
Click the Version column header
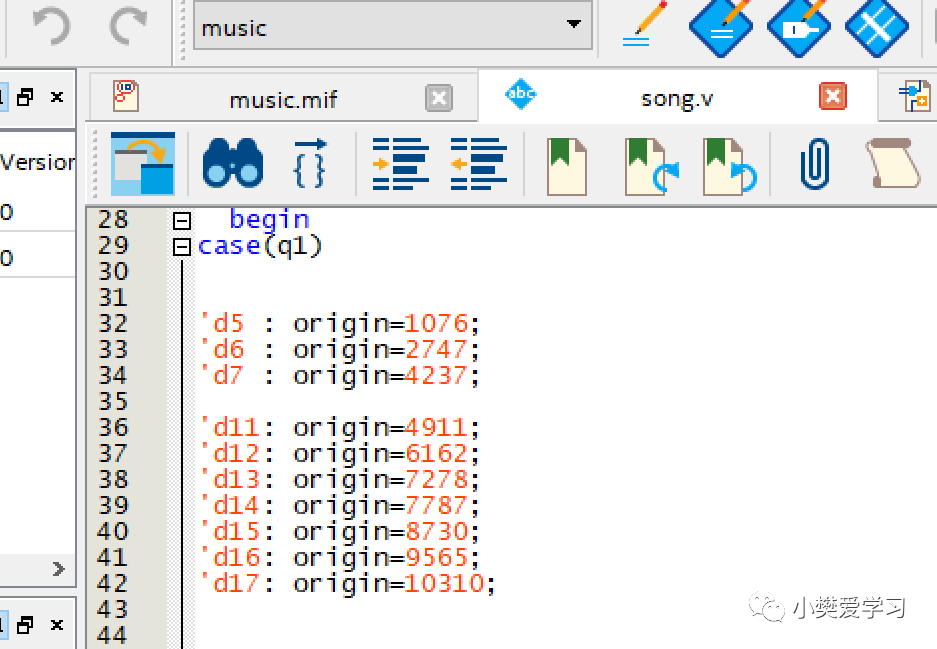pyautogui.click(x=38, y=162)
